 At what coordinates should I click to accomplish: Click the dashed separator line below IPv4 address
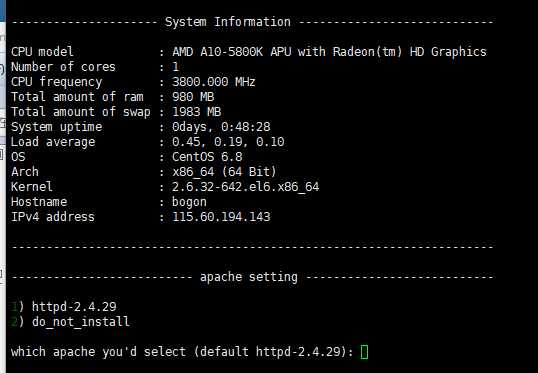click(252, 247)
